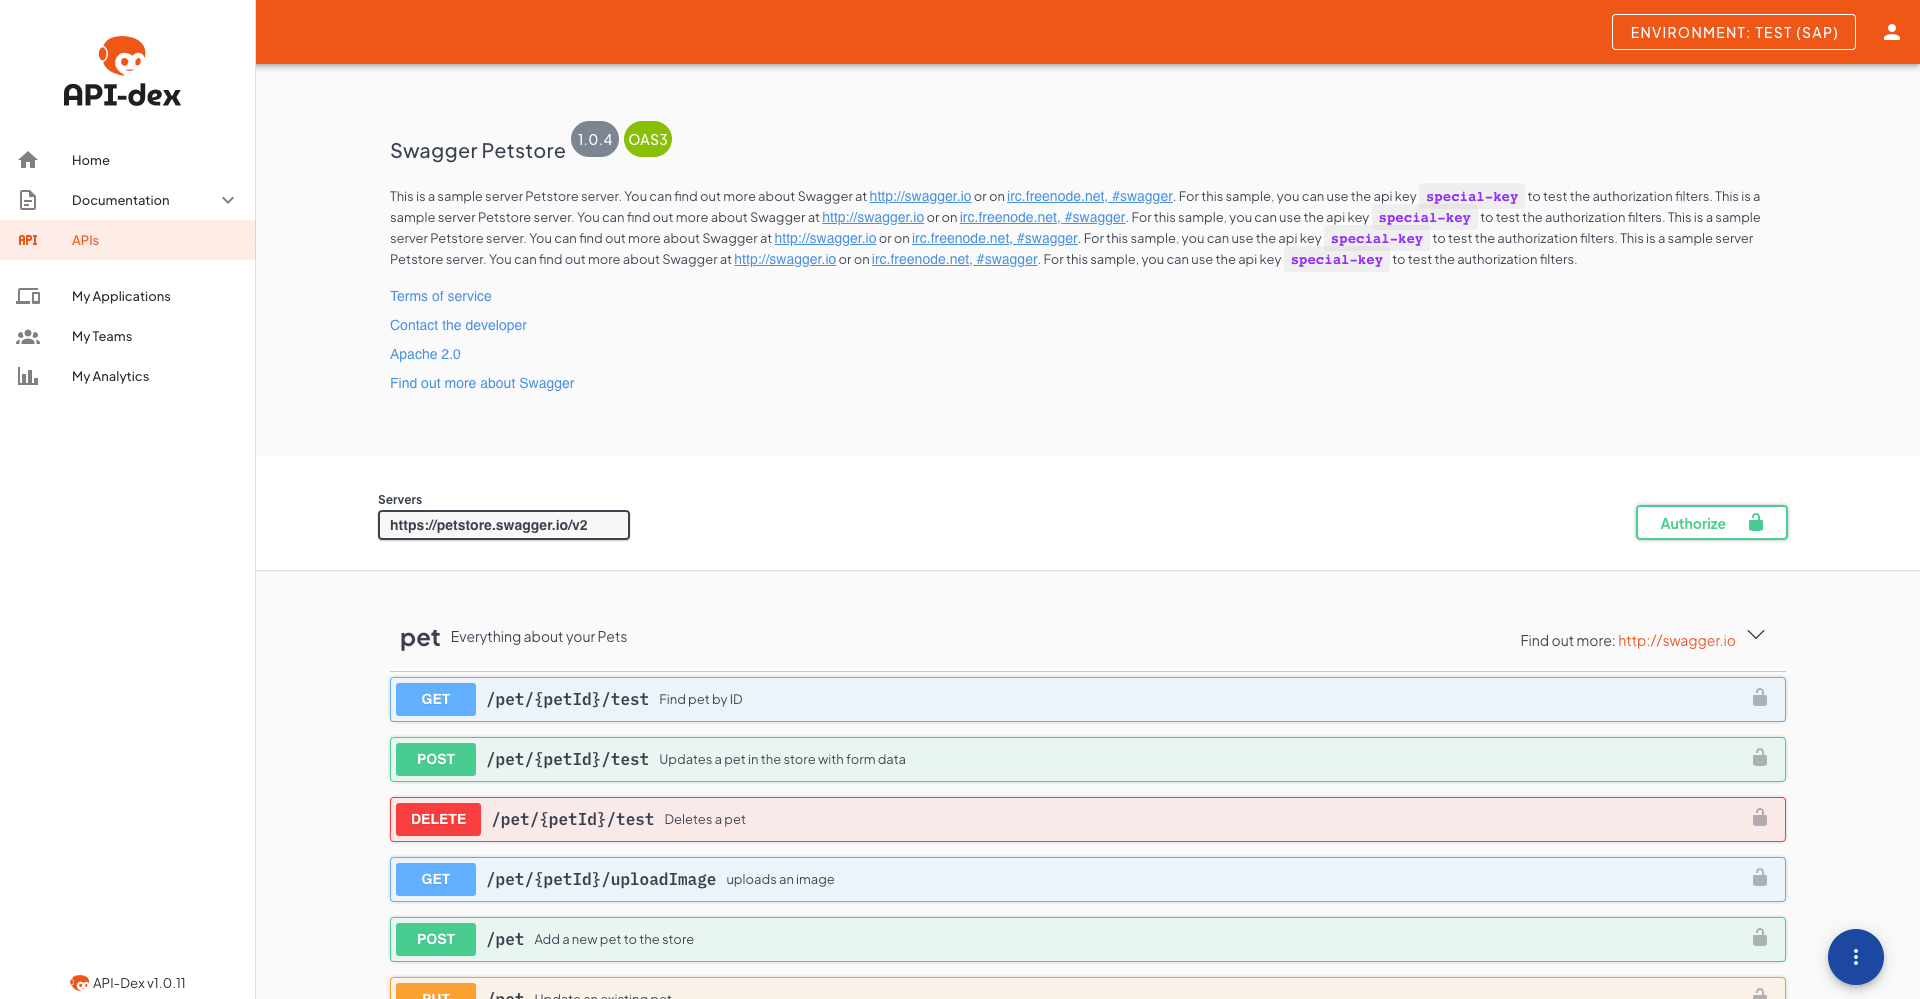This screenshot has height=999, width=1920.
Task: Click the Documentation page icon
Action: (28, 200)
